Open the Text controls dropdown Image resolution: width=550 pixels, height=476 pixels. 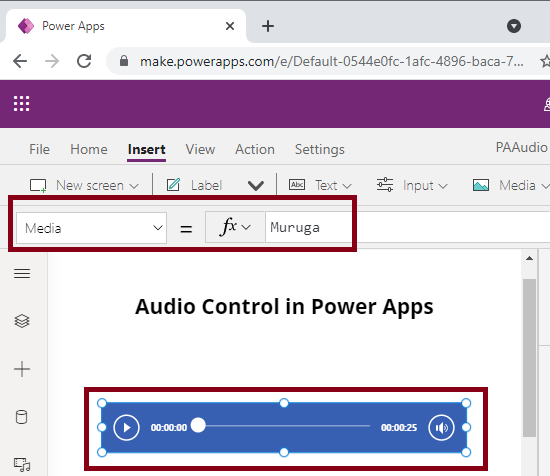[320, 185]
